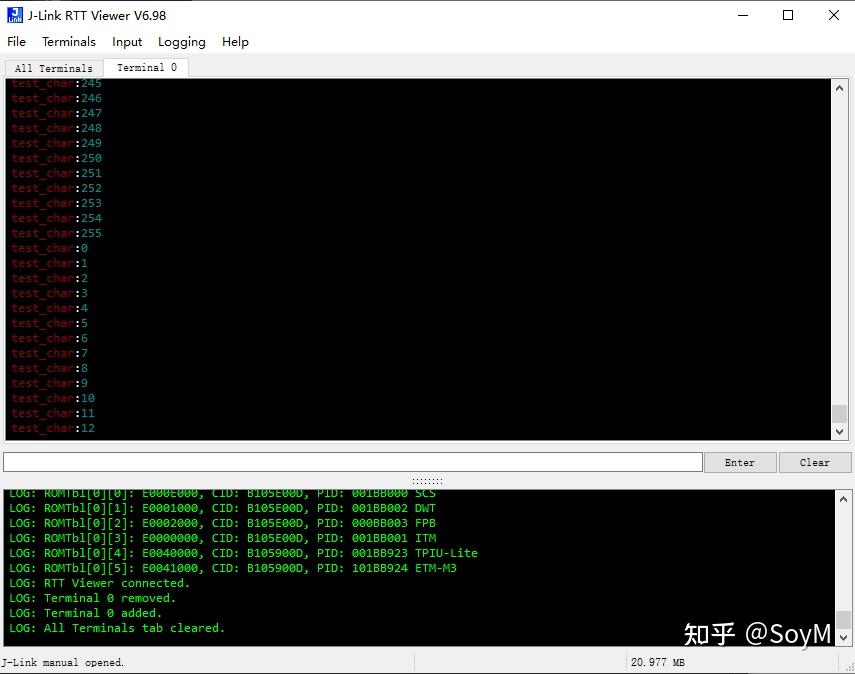Click the terminal scrollbar down arrow
Screen dimensions: 855x674
pos(840,432)
